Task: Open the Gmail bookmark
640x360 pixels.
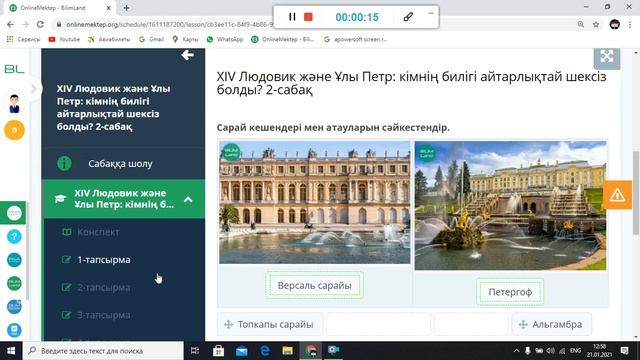Action: point(151,39)
